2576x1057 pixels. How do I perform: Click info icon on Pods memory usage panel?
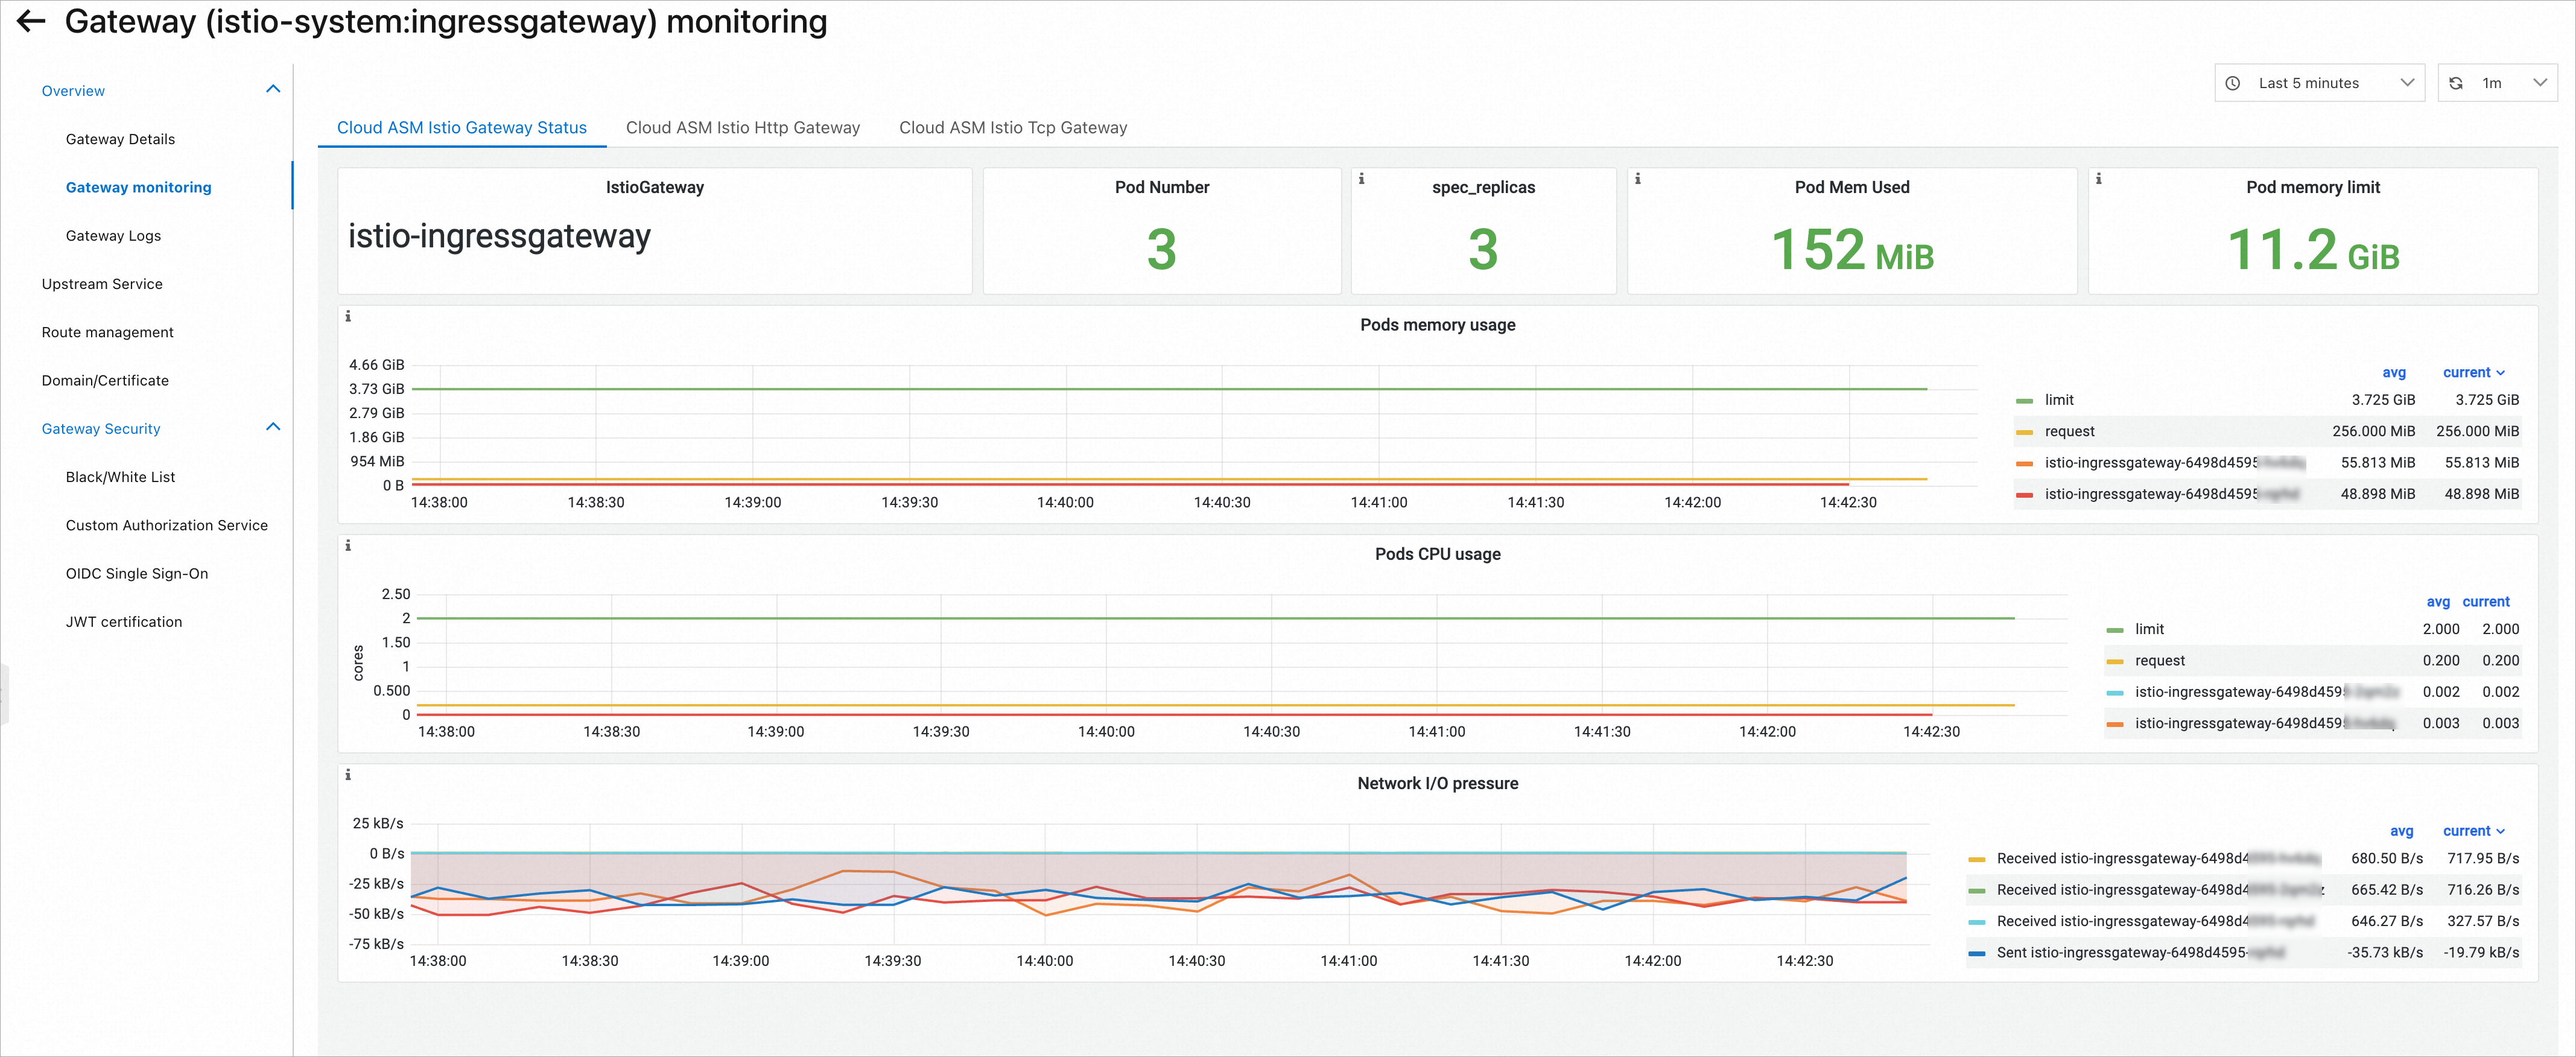coord(348,316)
